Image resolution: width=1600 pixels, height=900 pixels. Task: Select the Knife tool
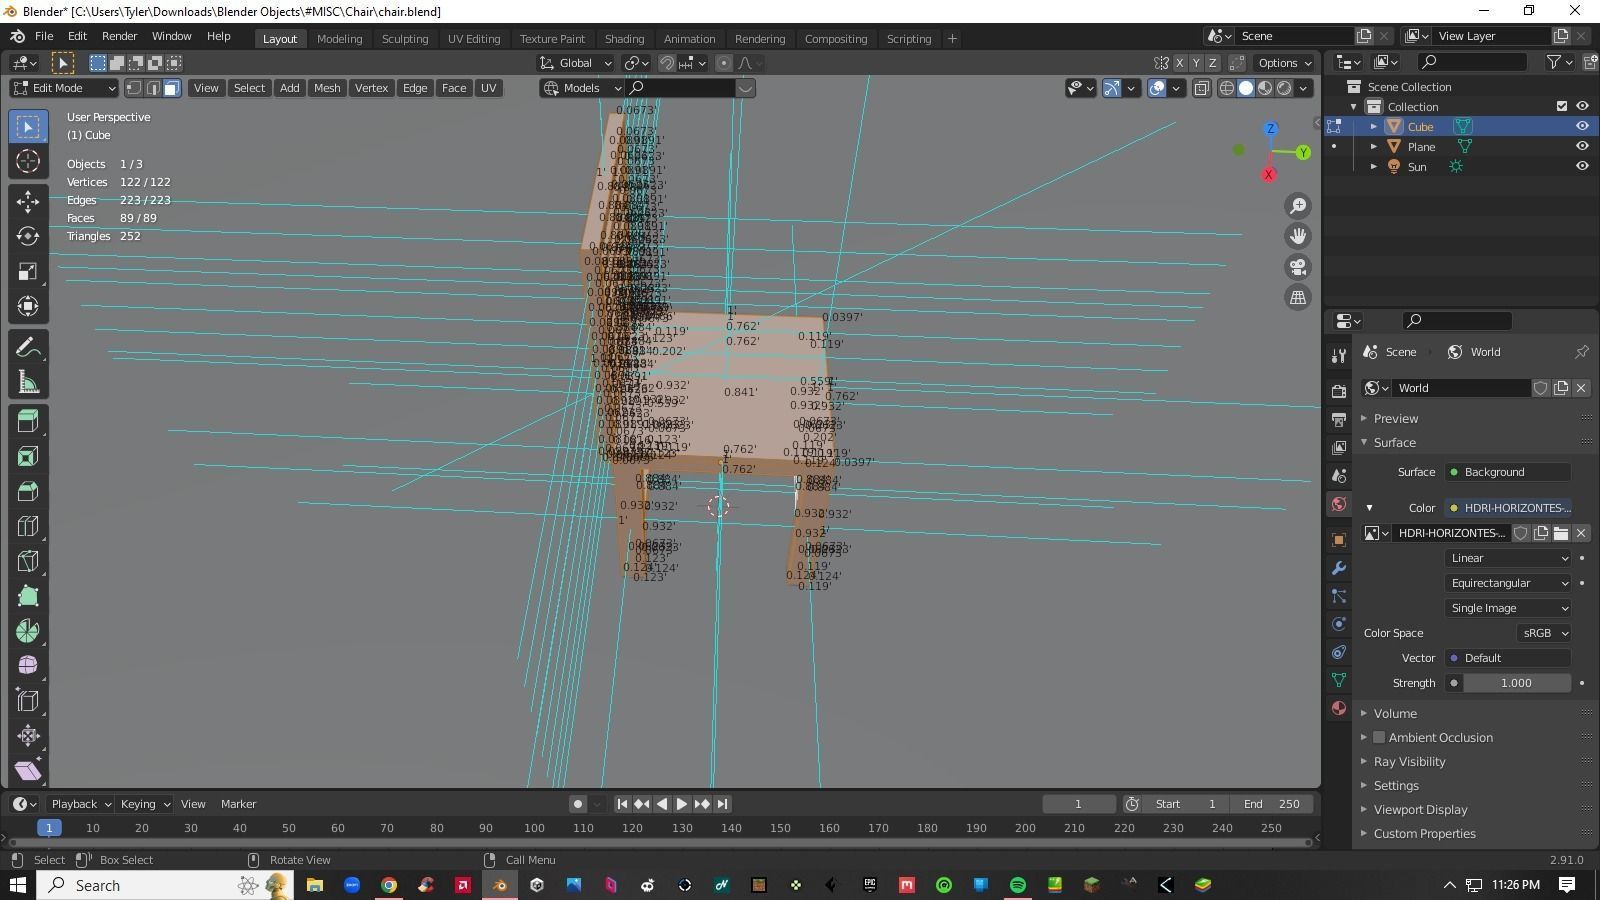pyautogui.click(x=28, y=561)
